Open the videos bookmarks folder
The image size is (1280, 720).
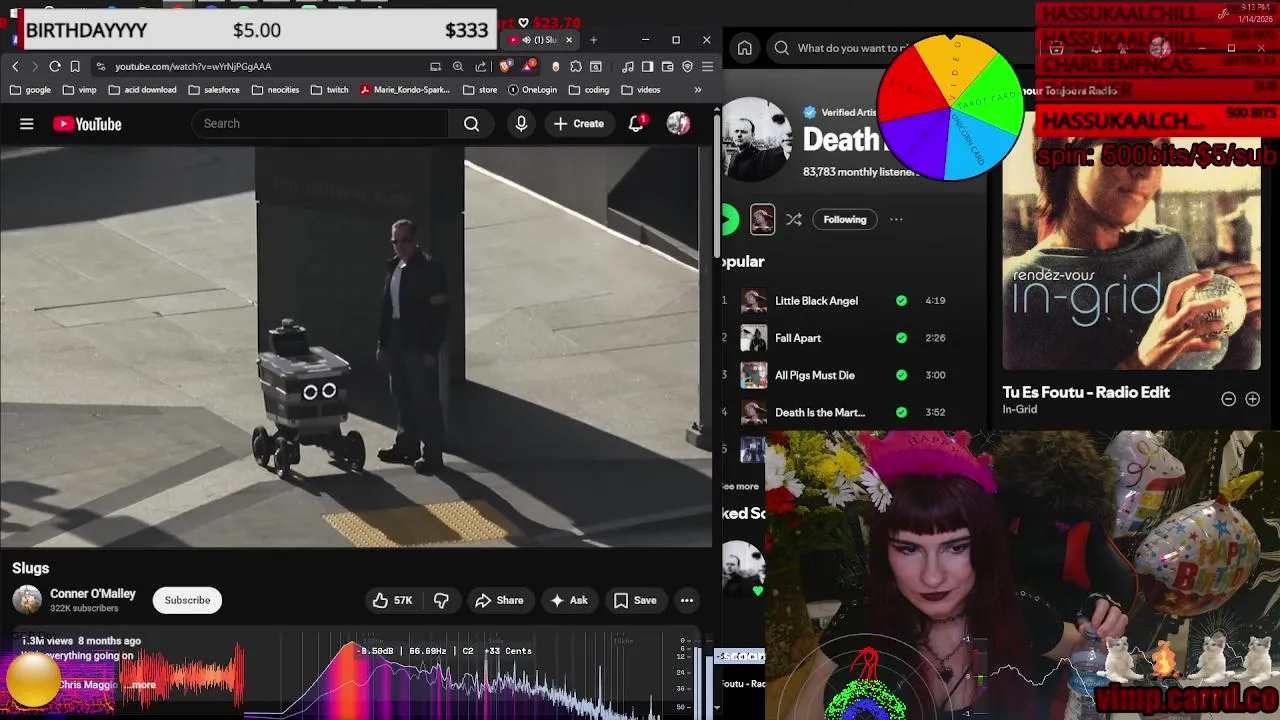click(x=641, y=89)
